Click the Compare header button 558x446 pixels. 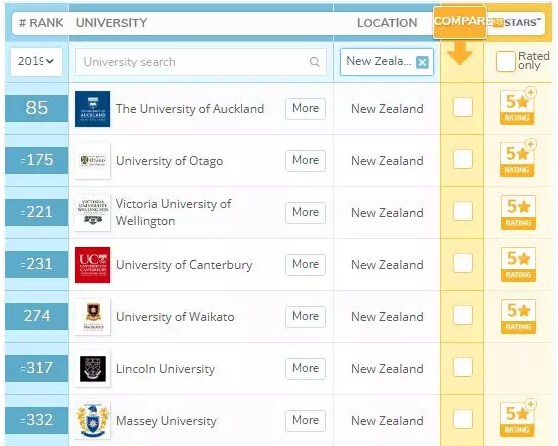[460, 22]
